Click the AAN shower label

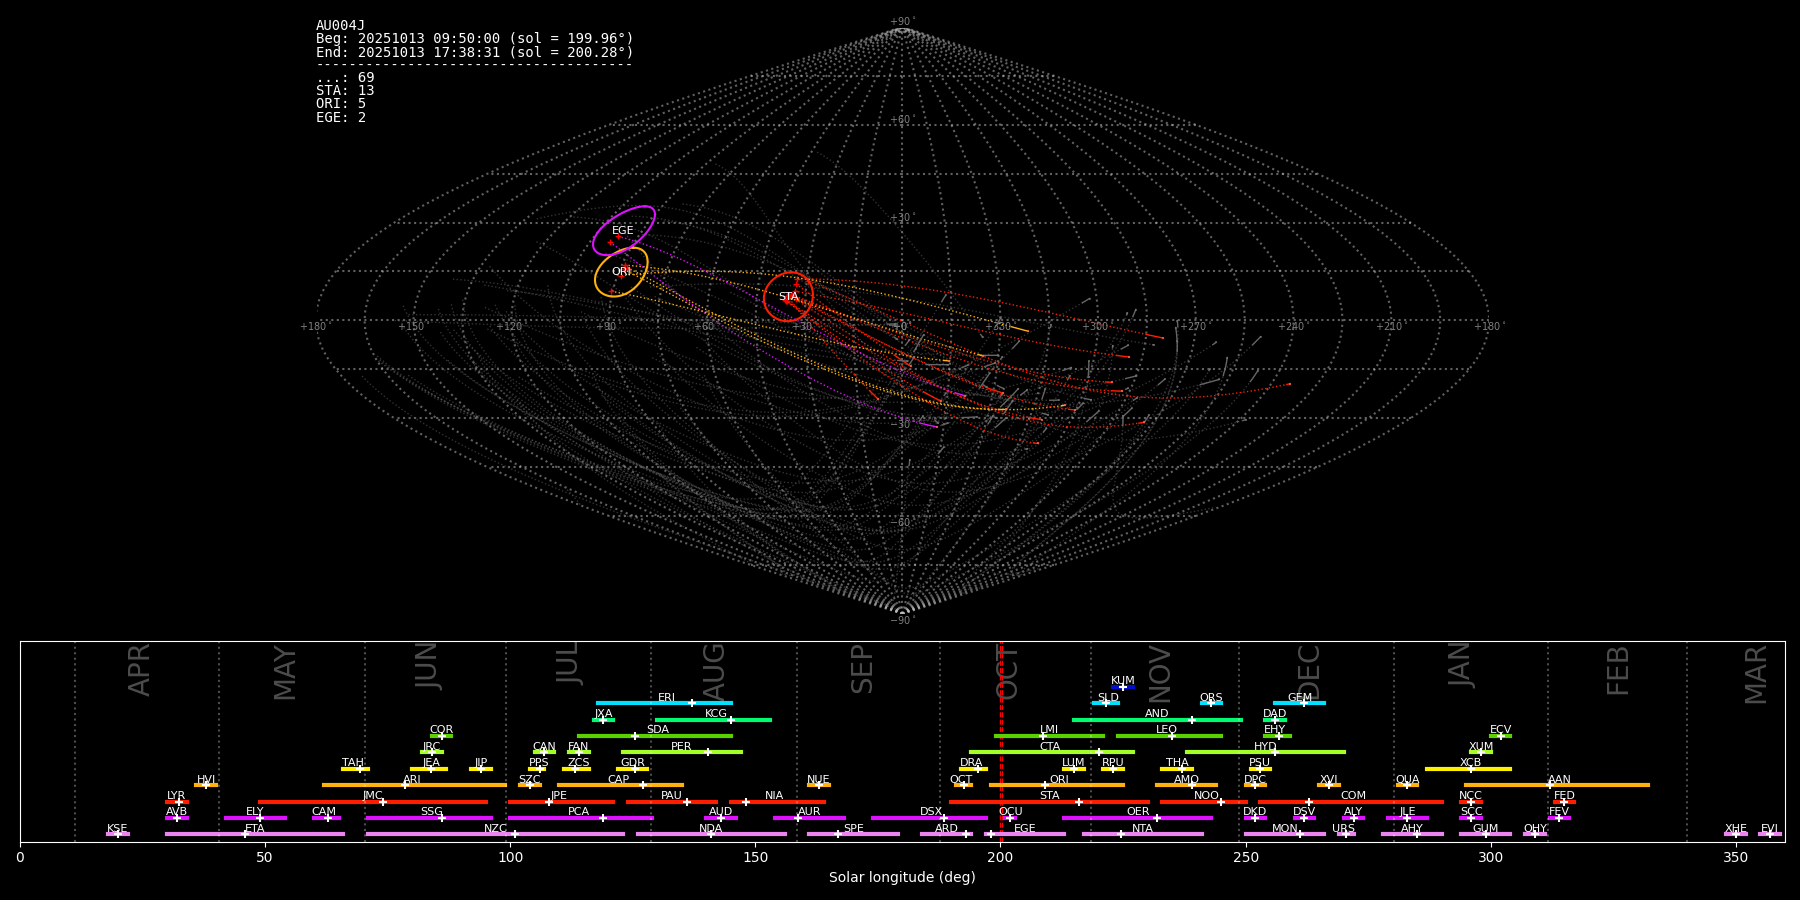coord(1559,780)
